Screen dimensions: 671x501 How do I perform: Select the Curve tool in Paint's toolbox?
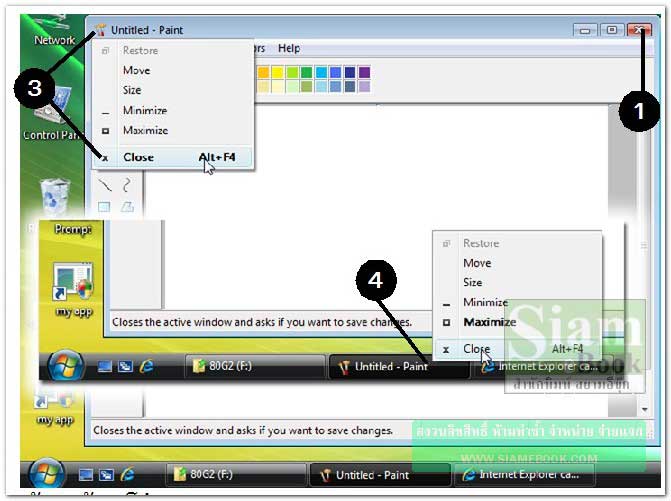click(127, 185)
